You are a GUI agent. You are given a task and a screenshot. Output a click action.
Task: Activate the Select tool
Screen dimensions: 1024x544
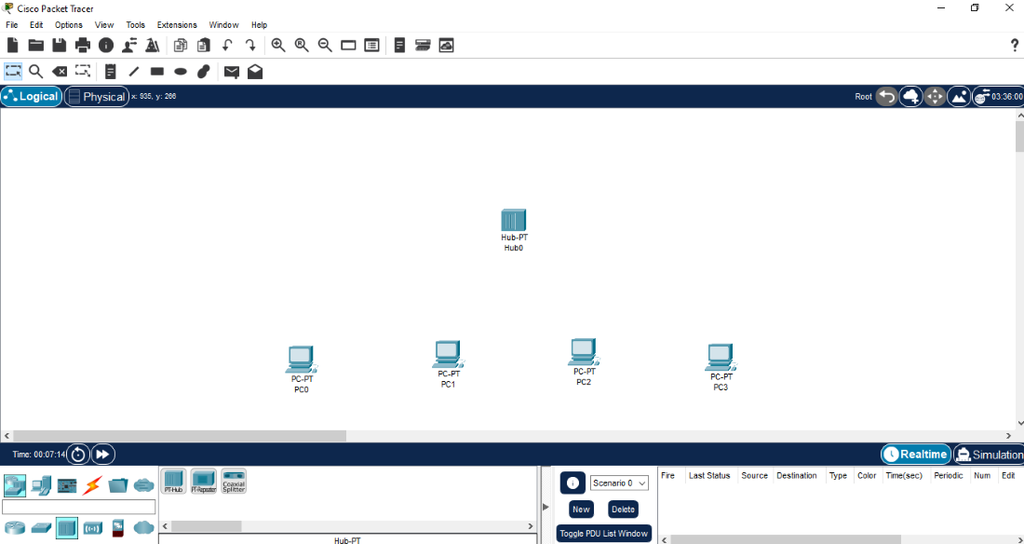(x=13, y=71)
